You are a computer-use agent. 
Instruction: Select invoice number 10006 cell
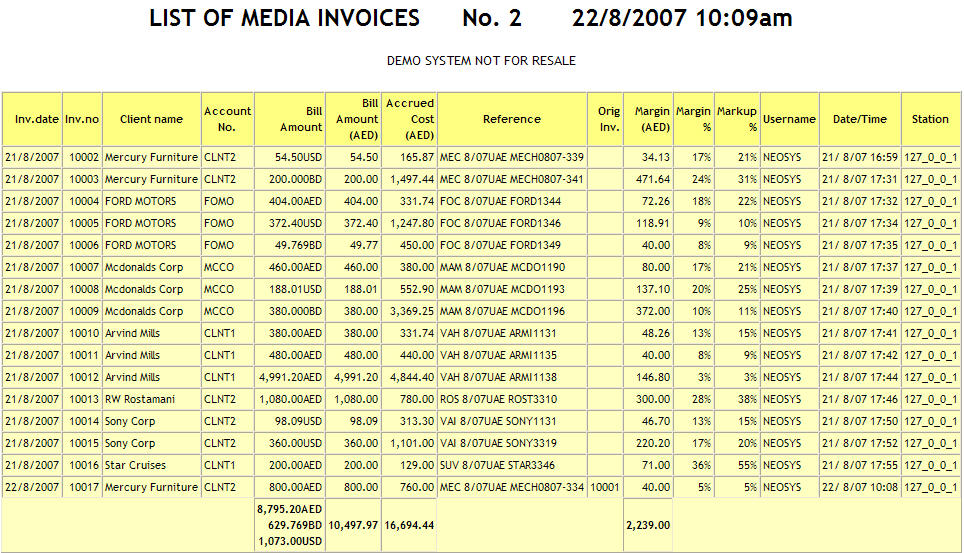pos(82,245)
